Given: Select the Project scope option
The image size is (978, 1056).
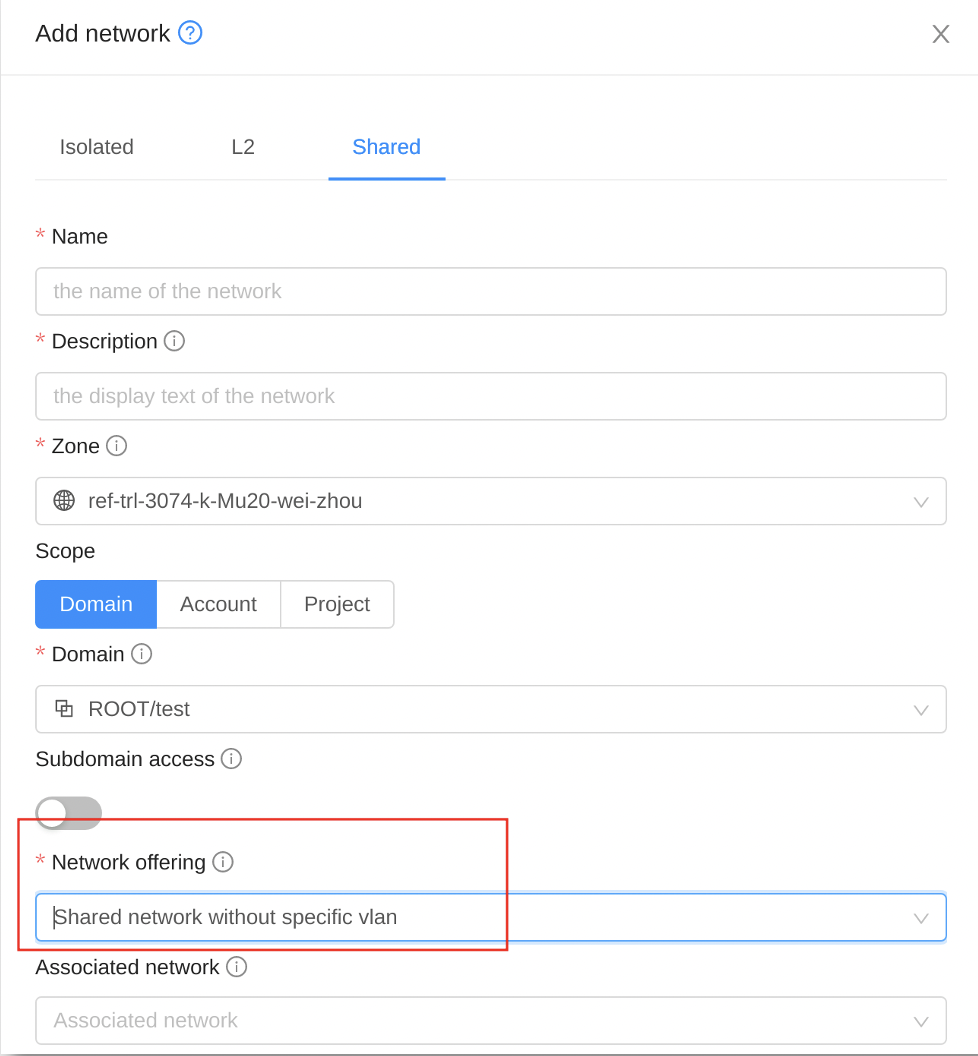Looking at the screenshot, I should point(337,604).
